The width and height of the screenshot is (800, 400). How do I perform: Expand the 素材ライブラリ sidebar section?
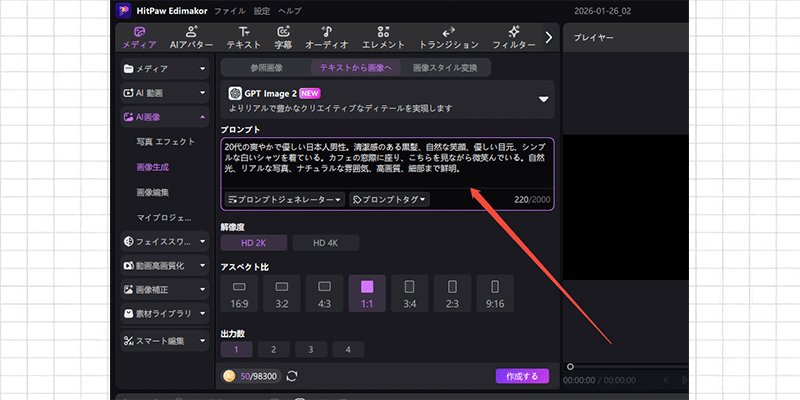pyautogui.click(x=165, y=313)
